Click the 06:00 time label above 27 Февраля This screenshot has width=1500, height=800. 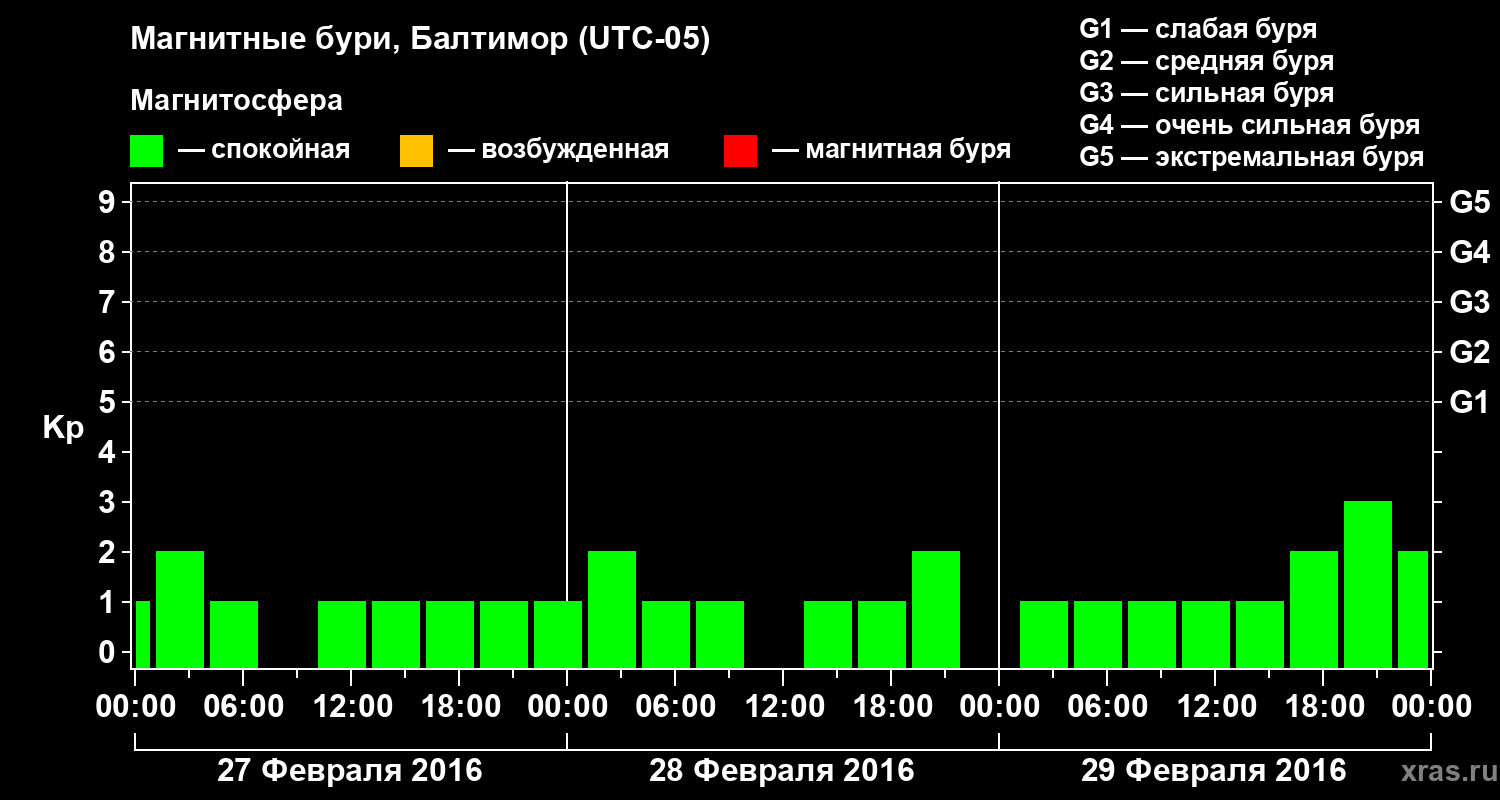[x=242, y=706]
